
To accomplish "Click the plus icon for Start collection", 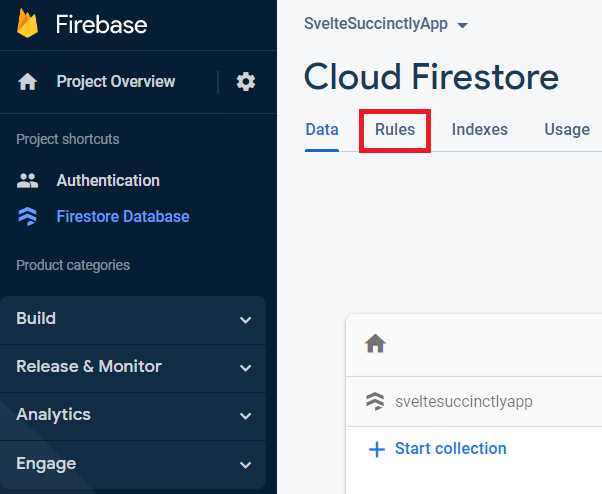I will point(377,449).
